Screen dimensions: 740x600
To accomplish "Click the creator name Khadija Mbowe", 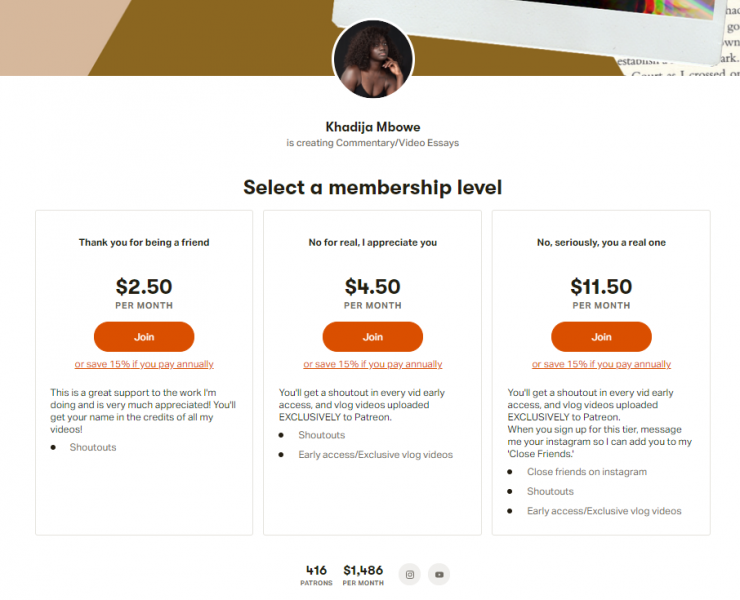I will pyautogui.click(x=372, y=127).
